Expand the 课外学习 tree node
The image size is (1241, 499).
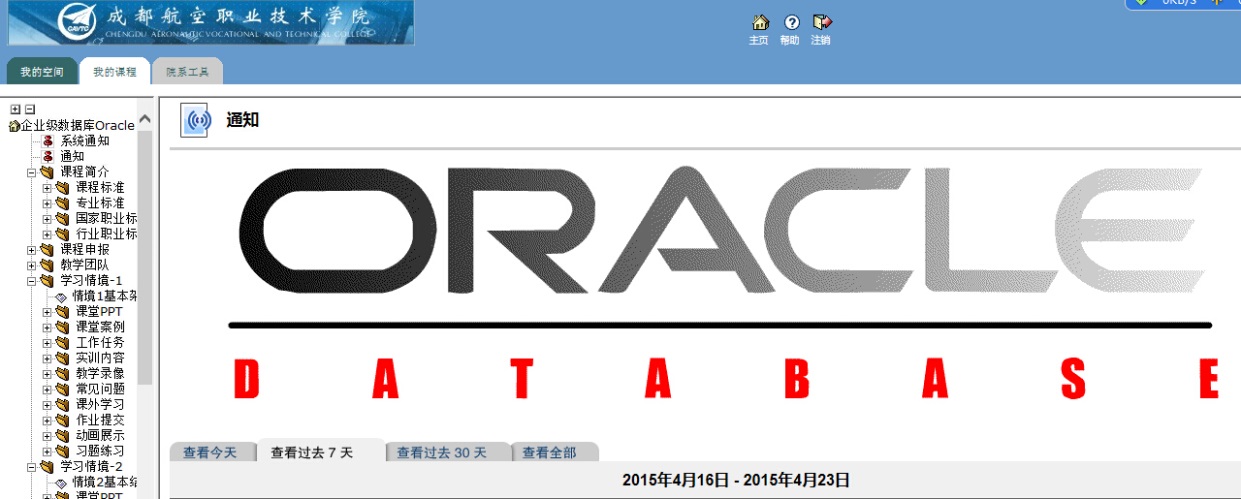point(47,405)
